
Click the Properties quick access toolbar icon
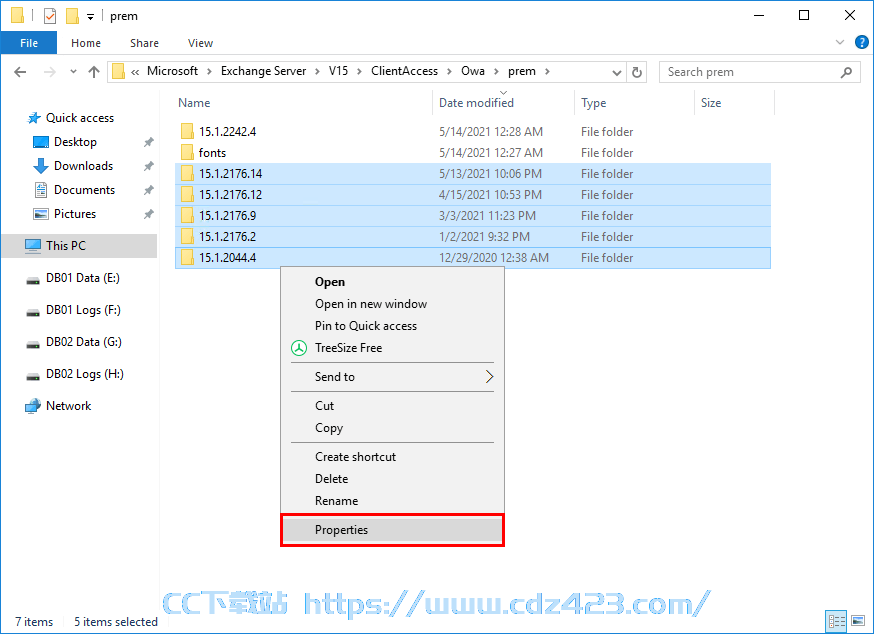point(50,16)
